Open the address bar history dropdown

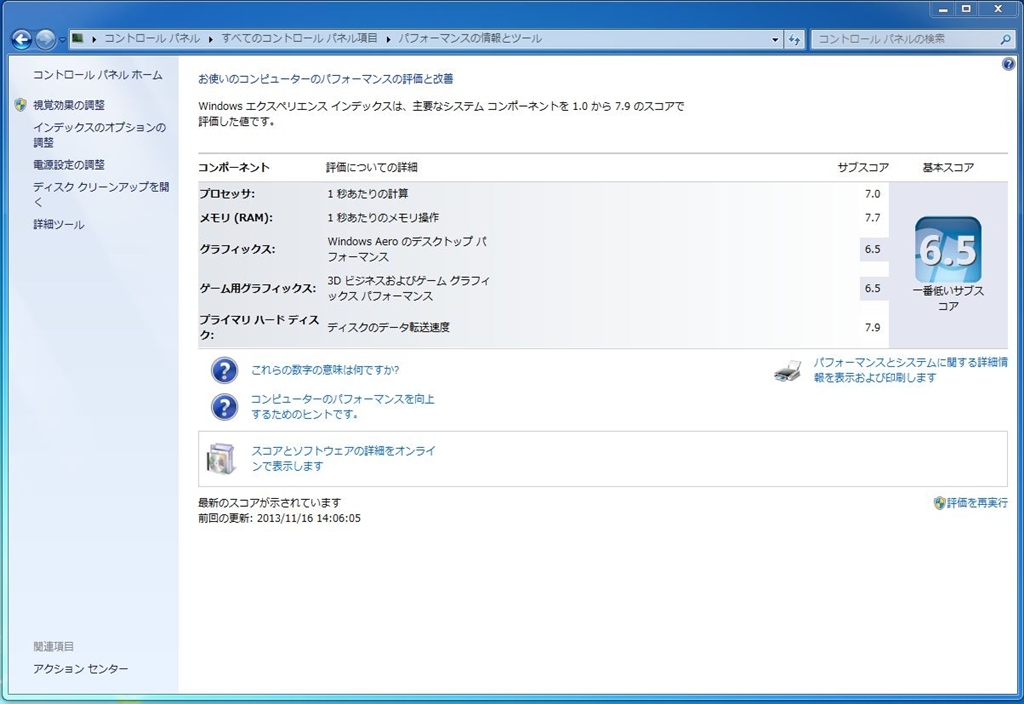point(775,39)
